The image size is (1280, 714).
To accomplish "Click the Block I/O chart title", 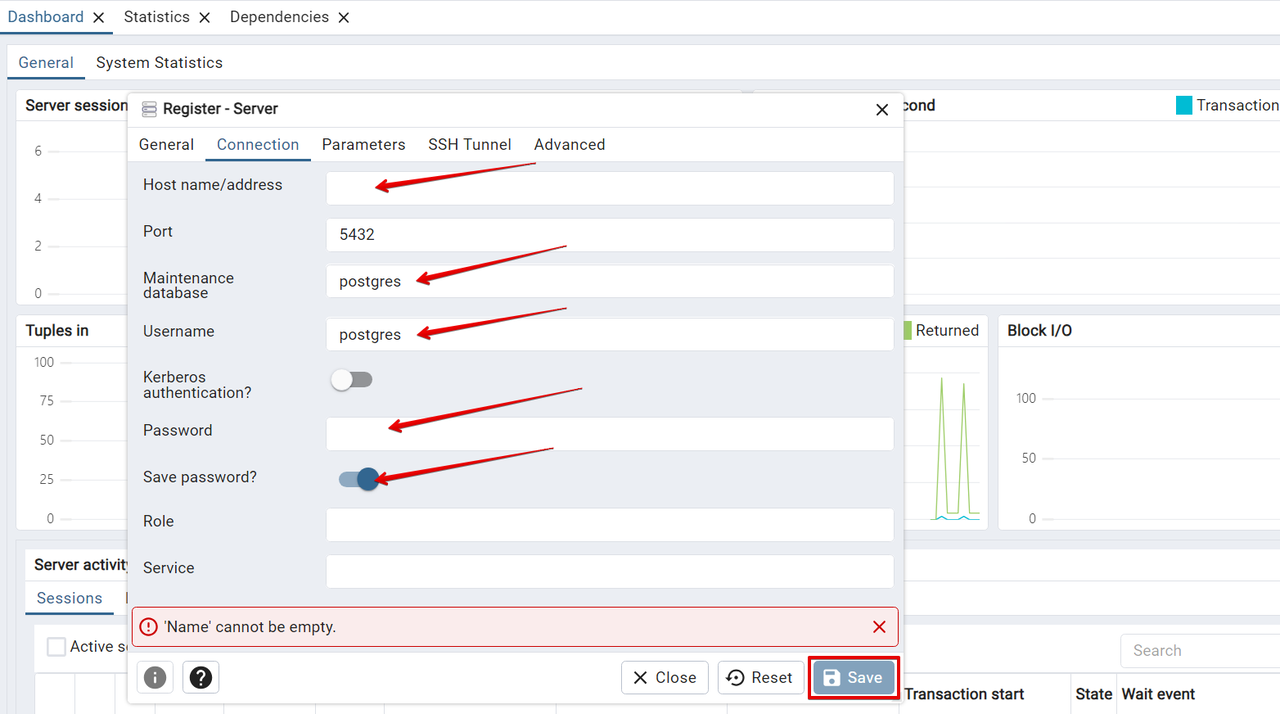I will tap(1040, 330).
